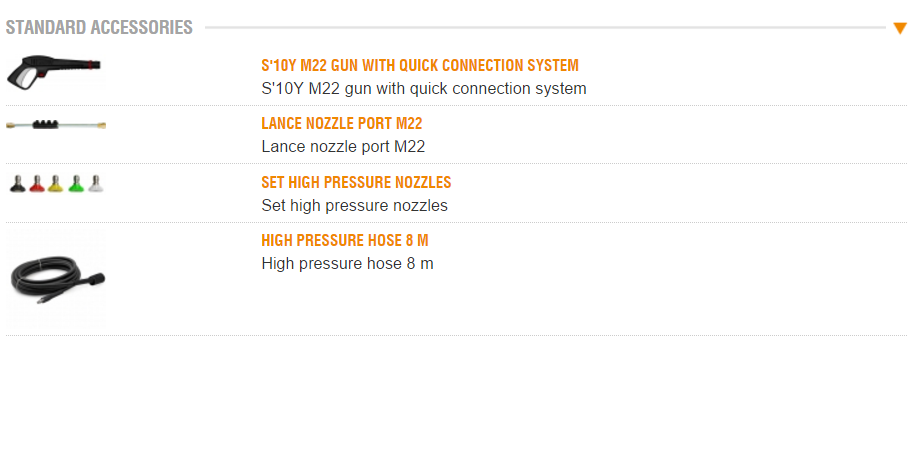The width and height of the screenshot is (908, 468).
Task: Open the S'10Y M22 gun image
Action: [53, 73]
